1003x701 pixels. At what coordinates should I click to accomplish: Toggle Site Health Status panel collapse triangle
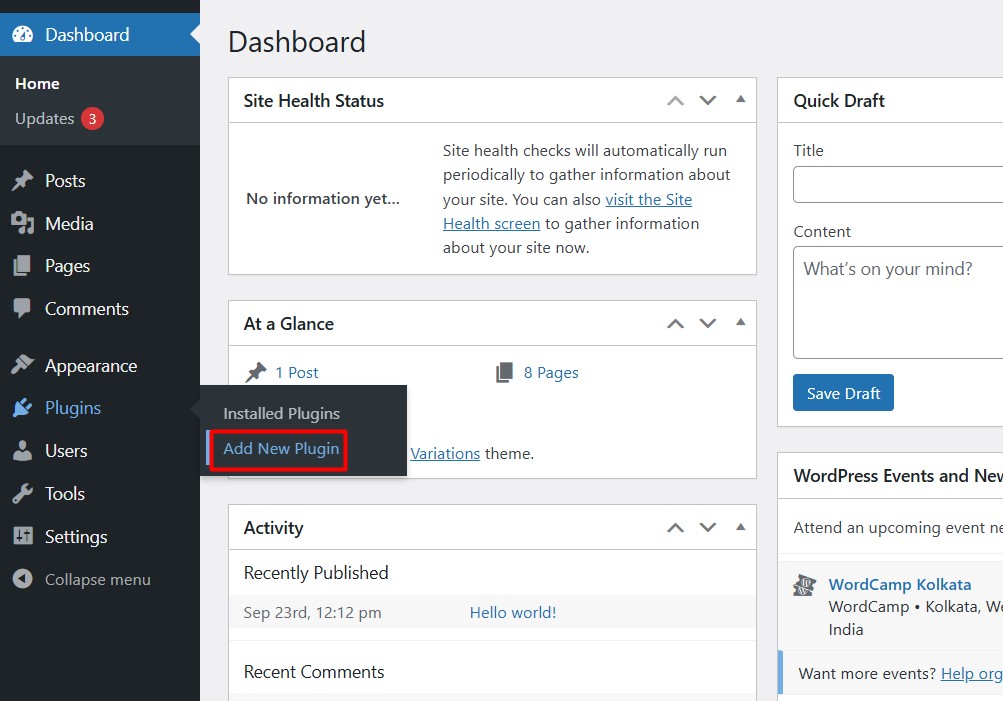point(741,99)
